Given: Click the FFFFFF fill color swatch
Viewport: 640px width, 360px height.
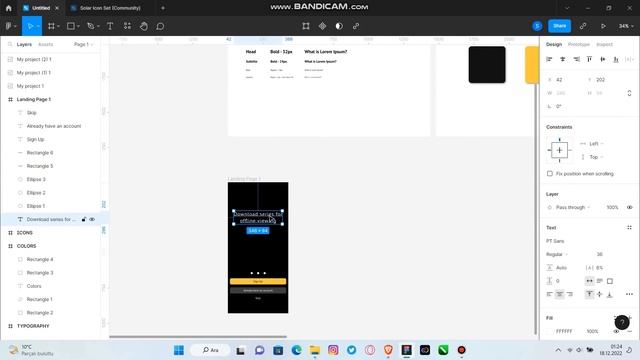Looking at the screenshot, I should pyautogui.click(x=550, y=331).
